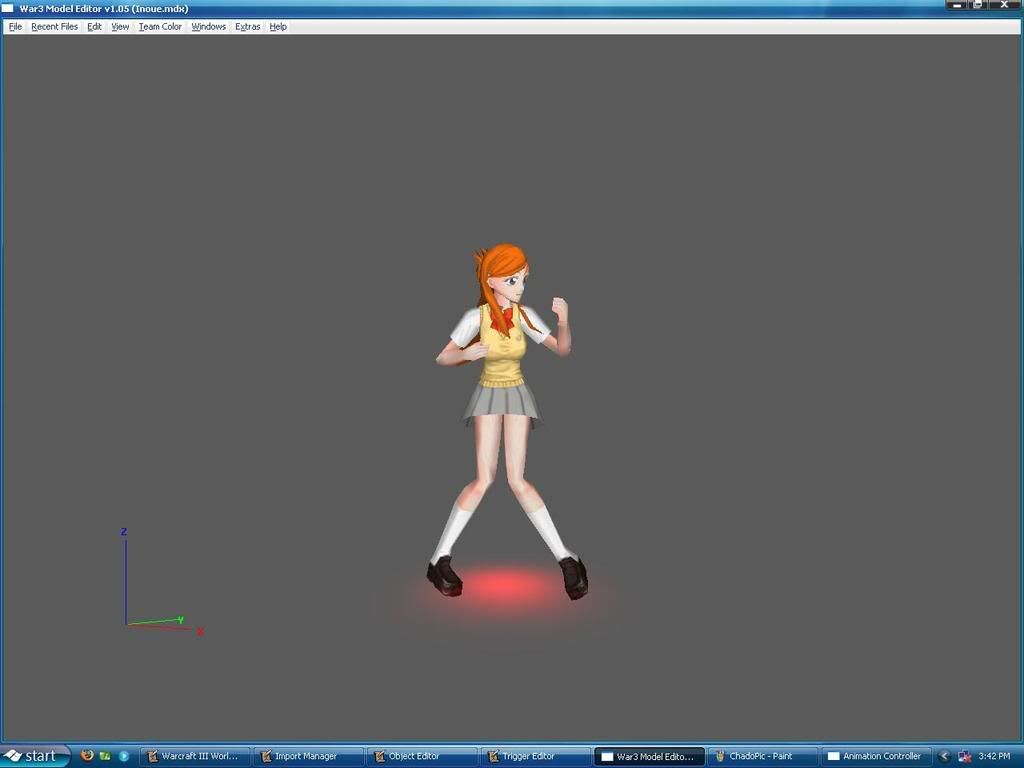Click the 3:42 PM system clock
Screen dimensions: 1024x768
(x=994, y=756)
